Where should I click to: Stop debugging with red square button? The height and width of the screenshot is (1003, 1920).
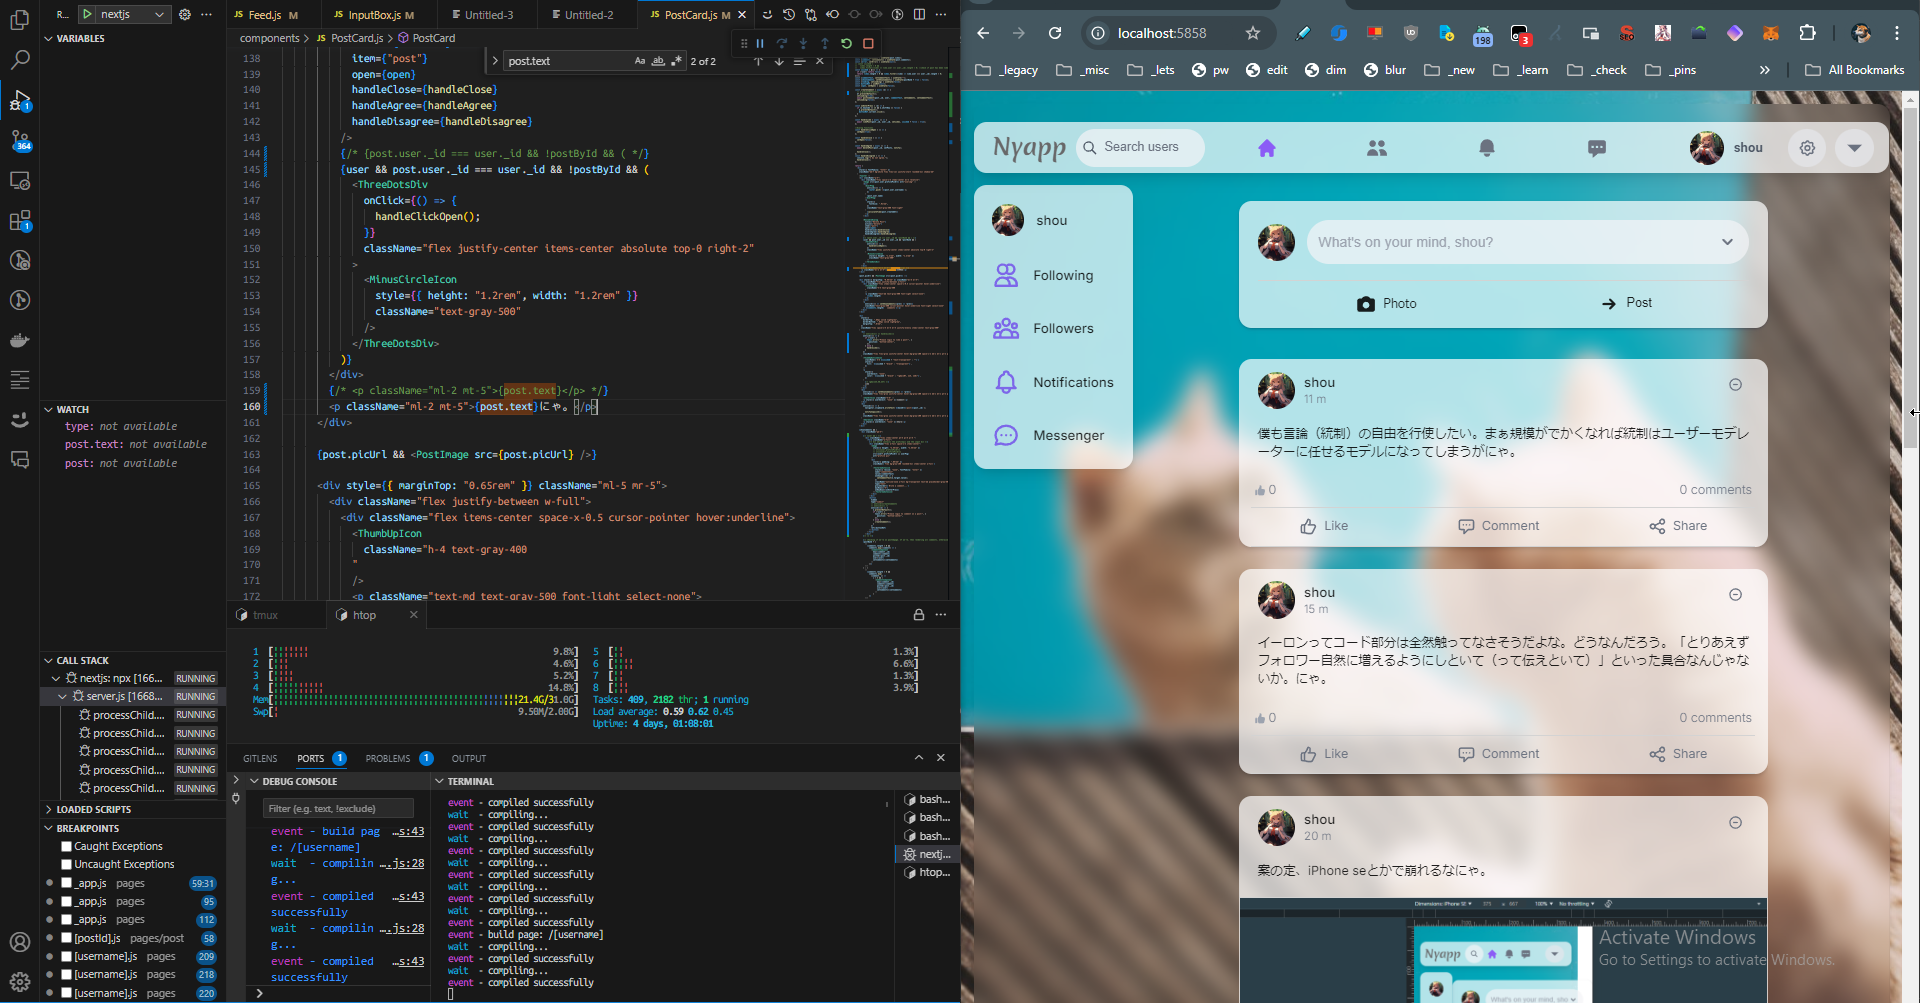click(x=868, y=43)
